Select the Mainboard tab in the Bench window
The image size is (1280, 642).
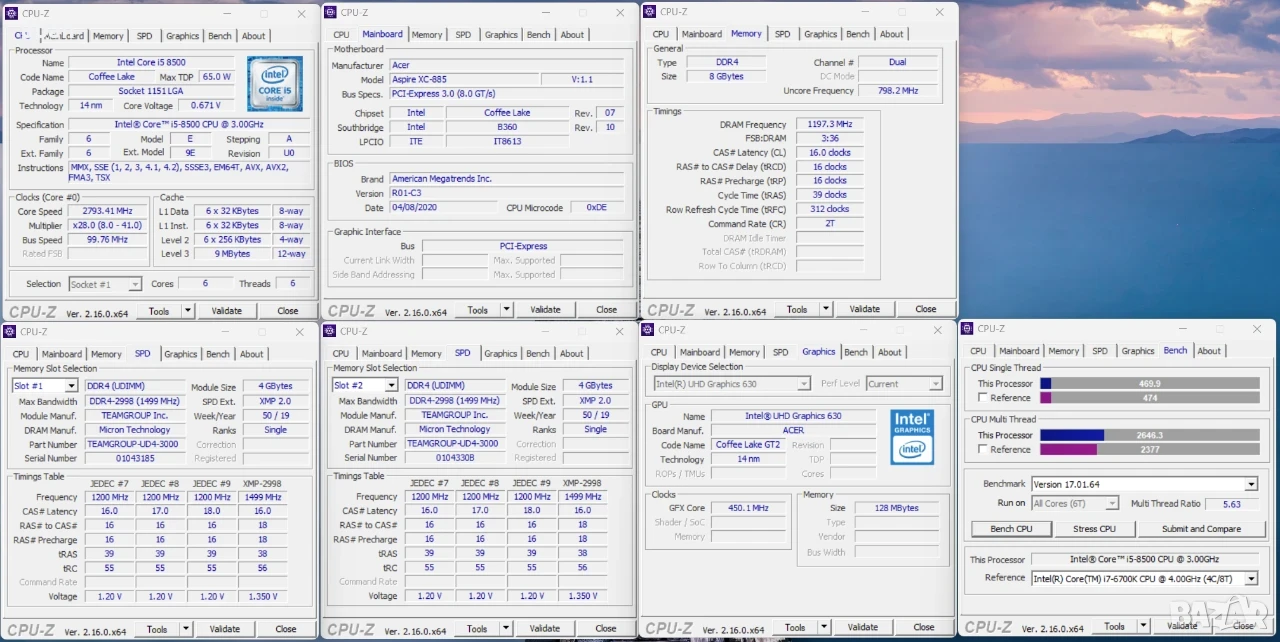pos(1019,351)
